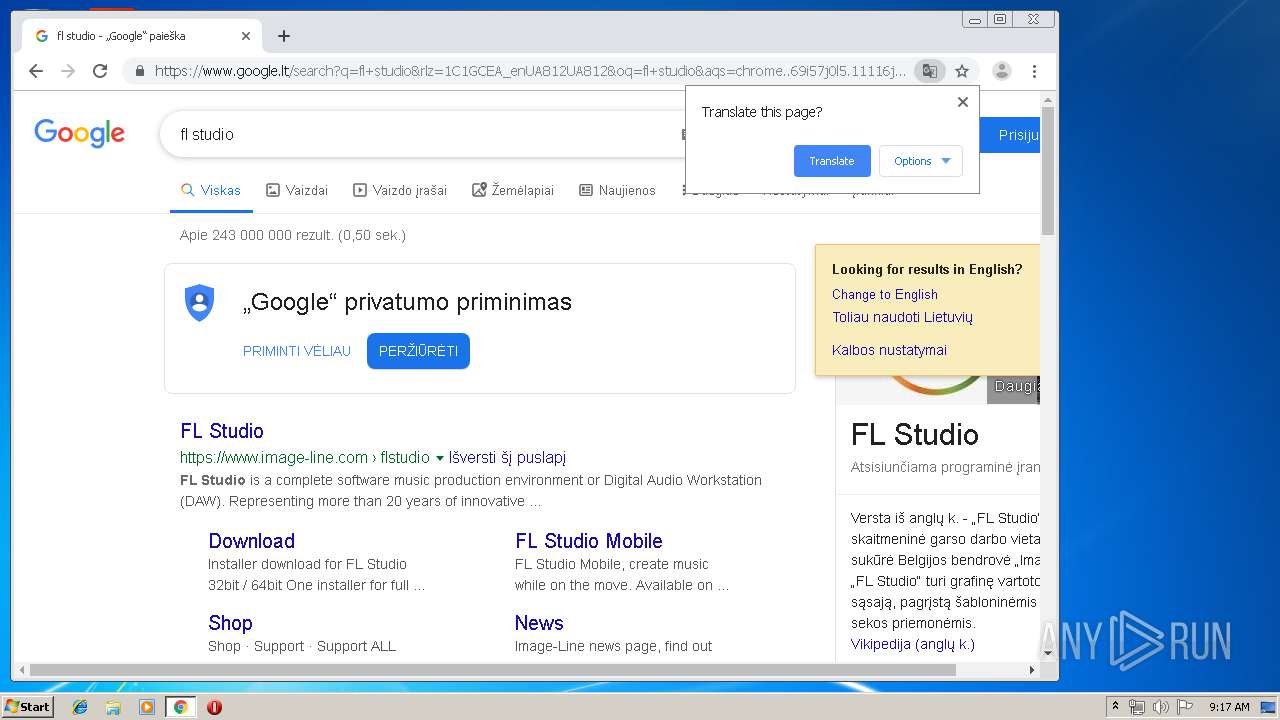Open the red Opera icon in taskbar
This screenshot has width=1280, height=720.
coord(214,707)
